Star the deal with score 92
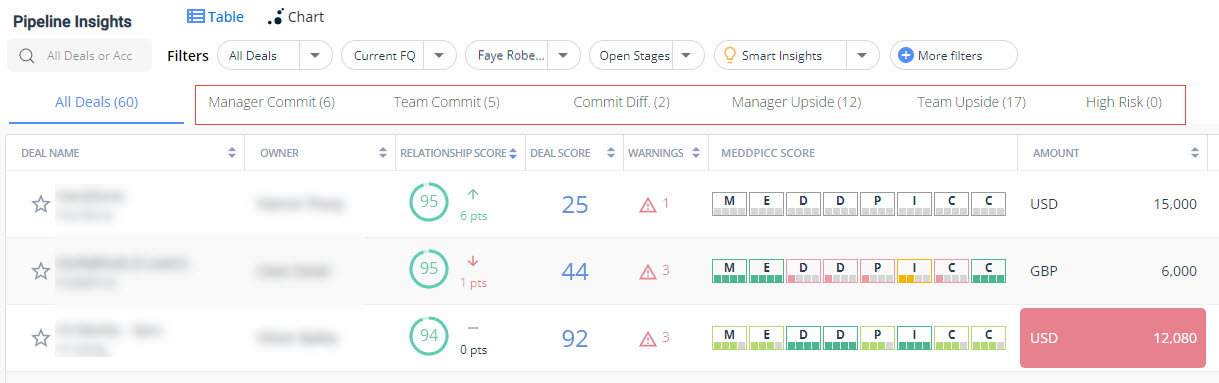The height and width of the screenshot is (383, 1219). tap(41, 338)
